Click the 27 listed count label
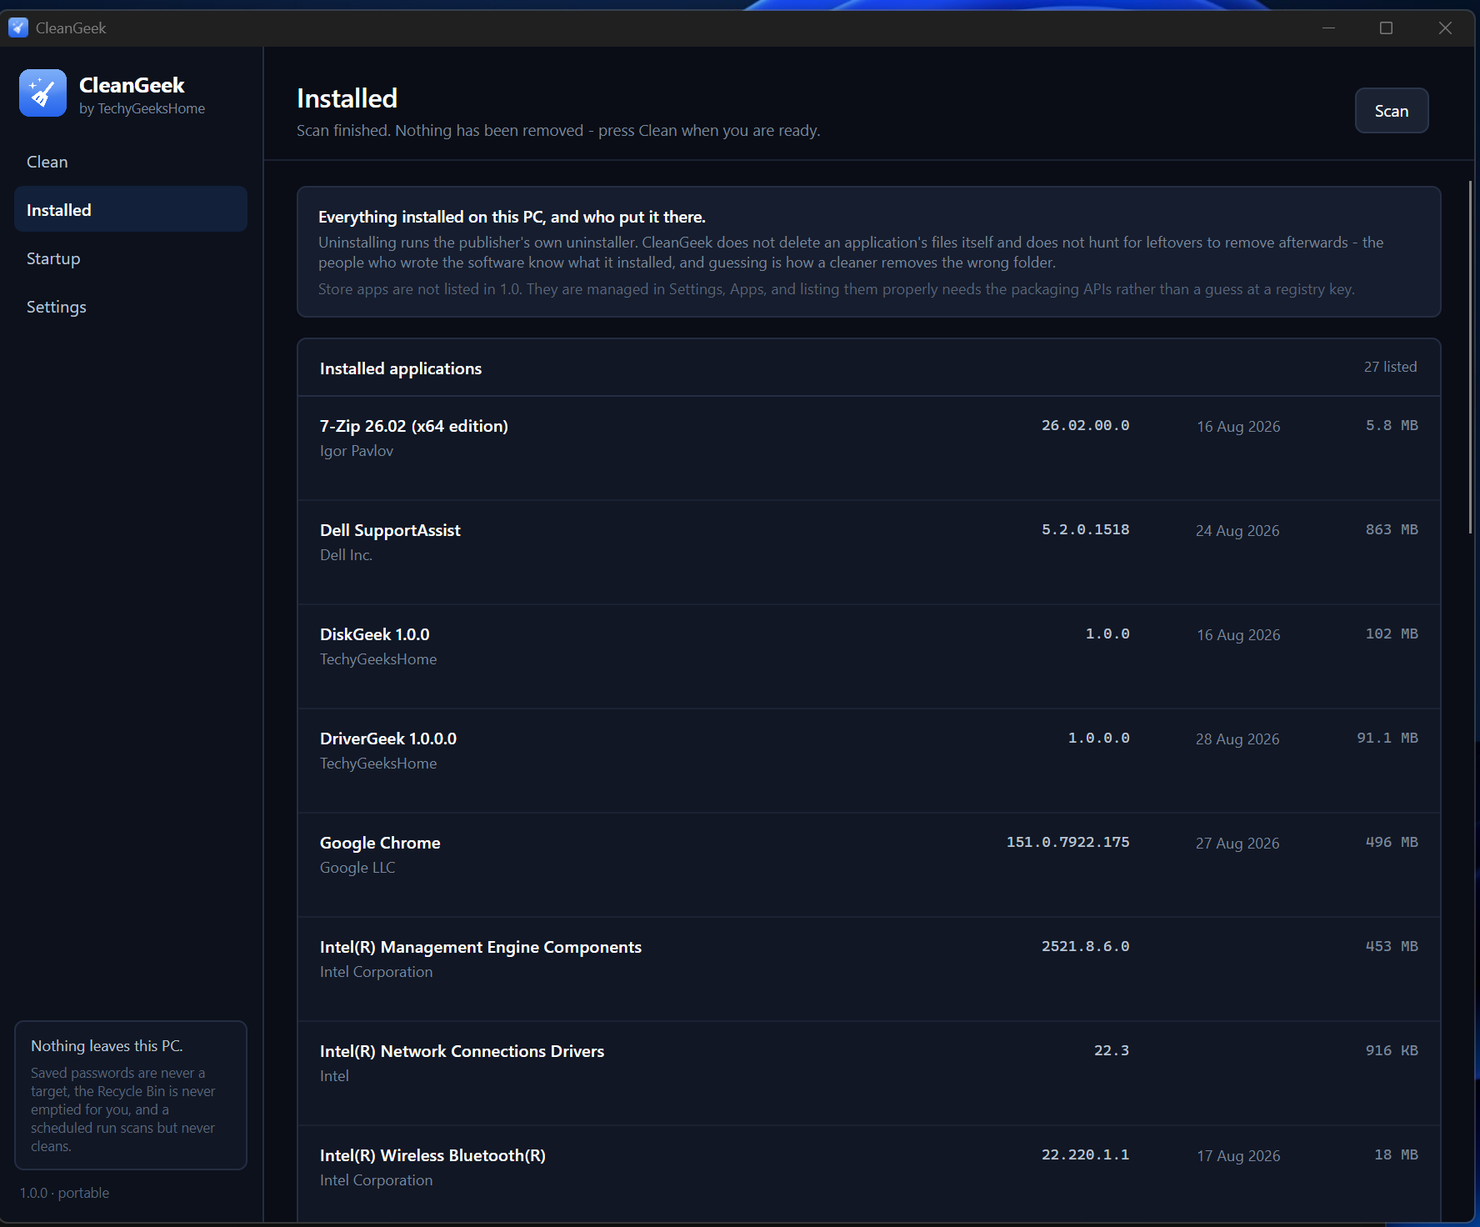The width and height of the screenshot is (1480, 1227). tap(1390, 367)
